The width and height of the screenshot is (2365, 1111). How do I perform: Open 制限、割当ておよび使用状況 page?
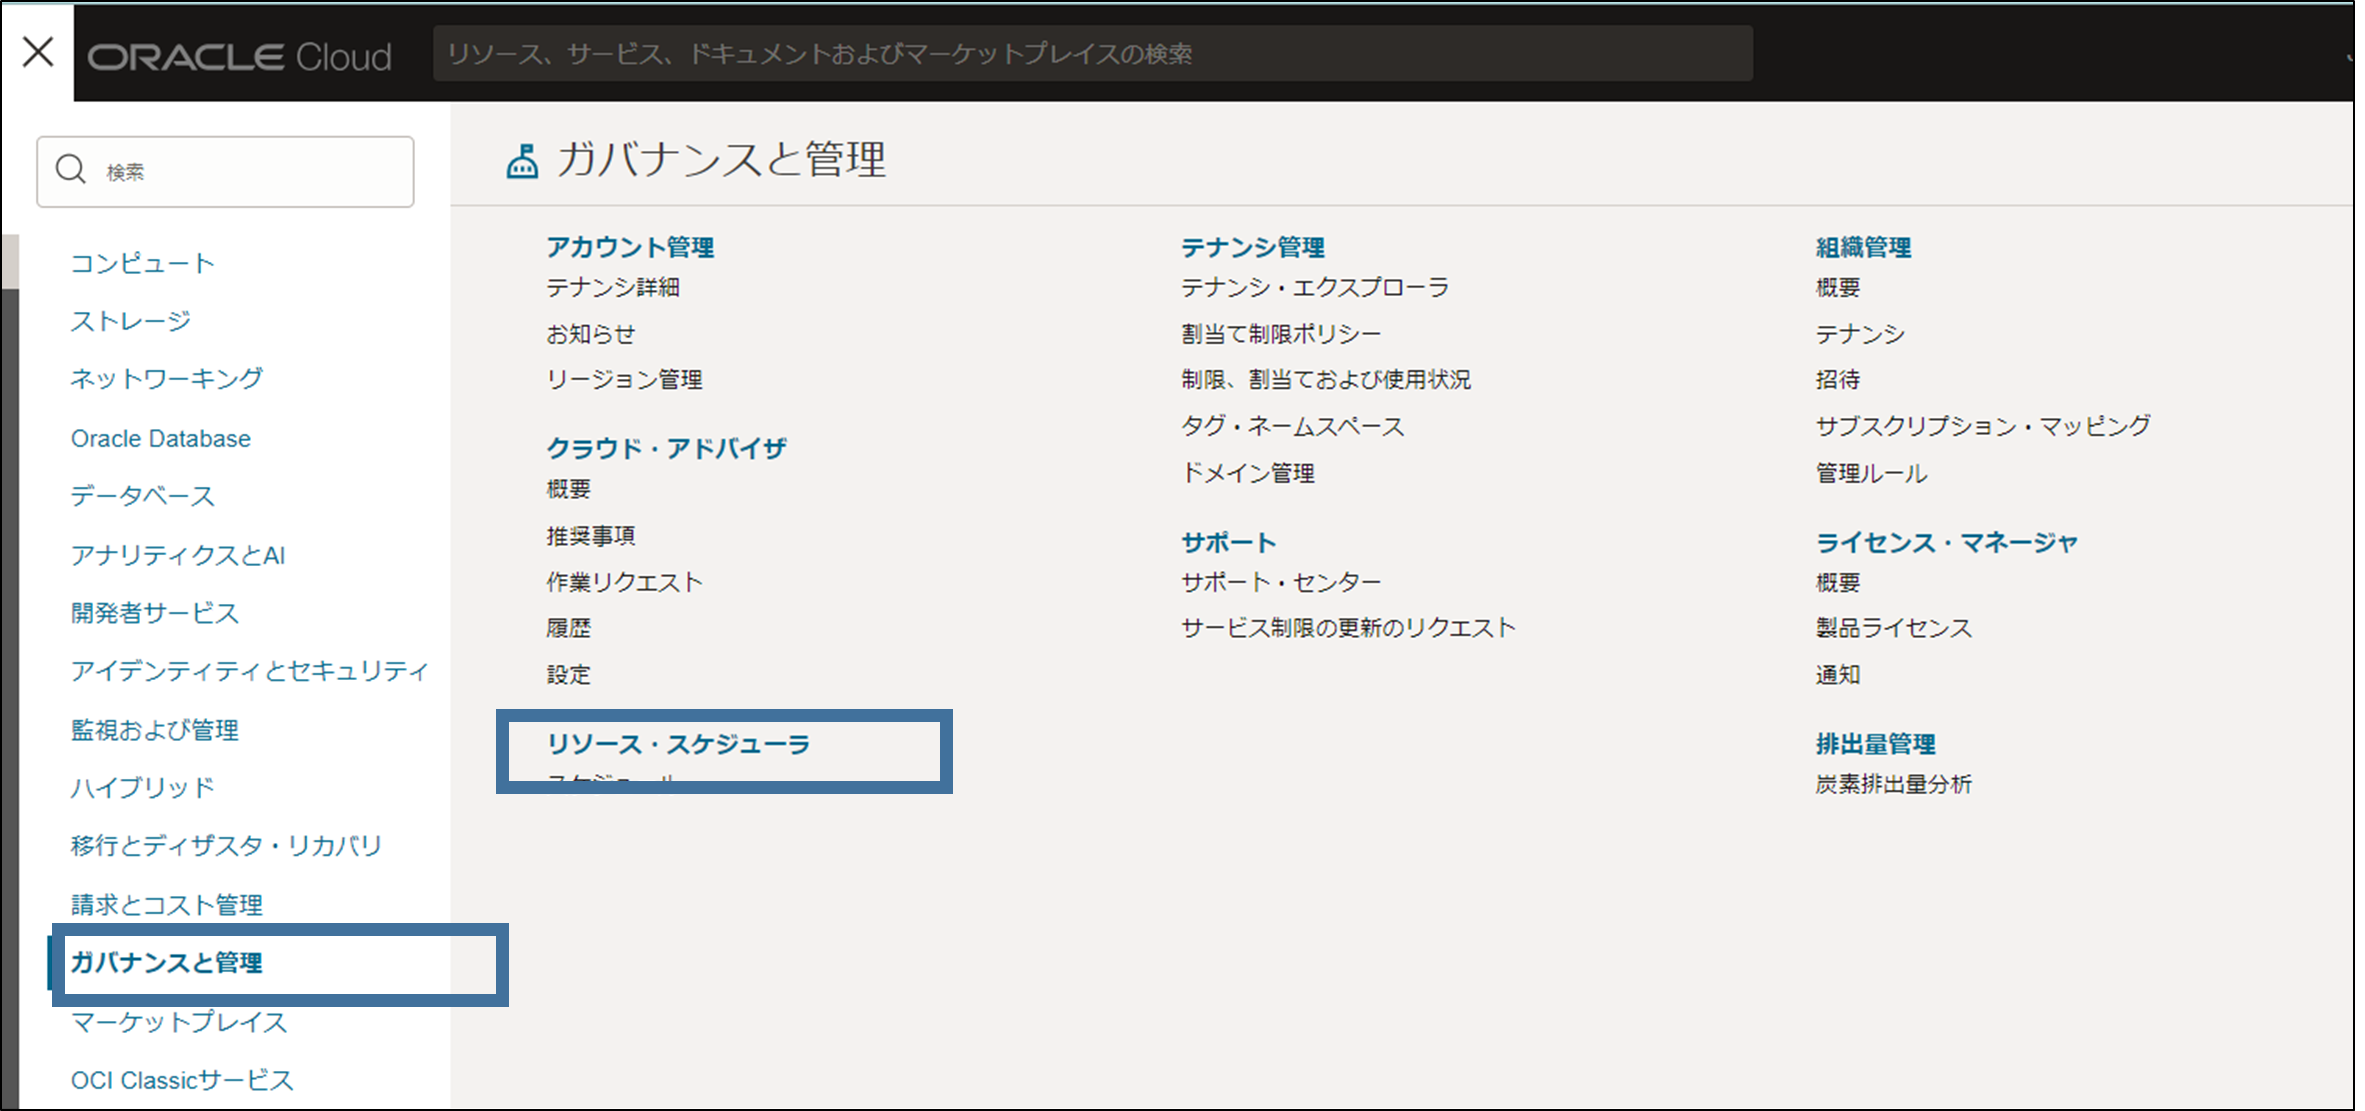click(x=1326, y=380)
